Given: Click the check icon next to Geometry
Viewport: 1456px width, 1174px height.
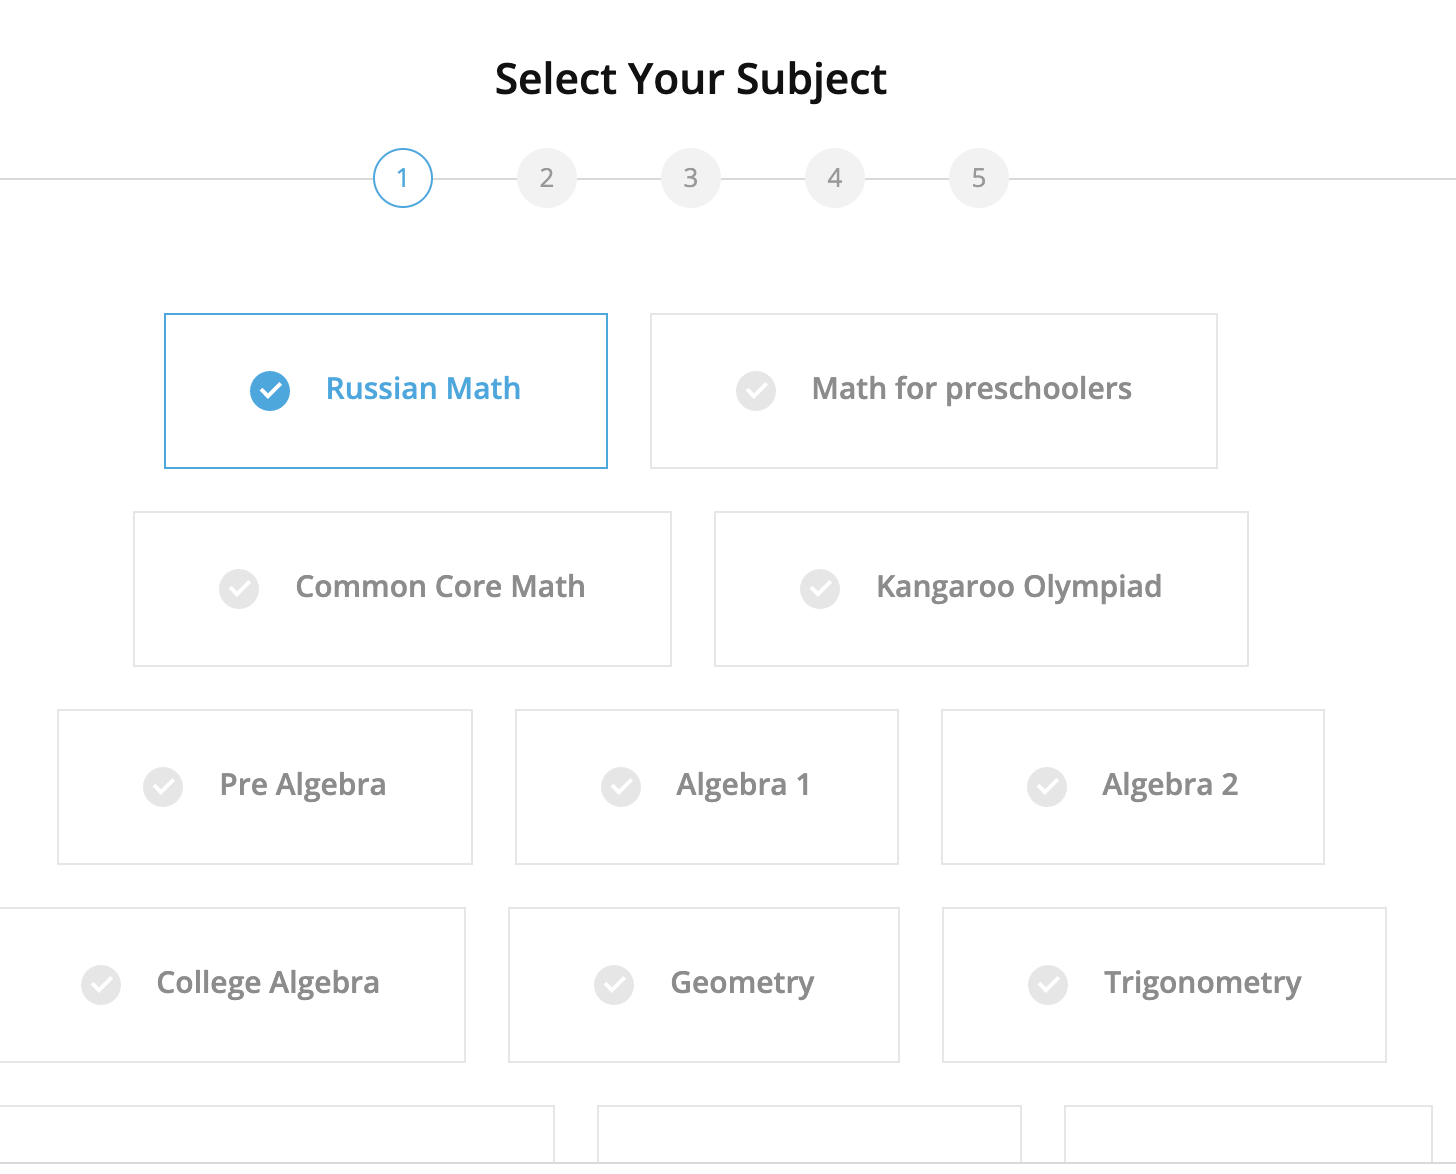Looking at the screenshot, I should click(x=614, y=985).
